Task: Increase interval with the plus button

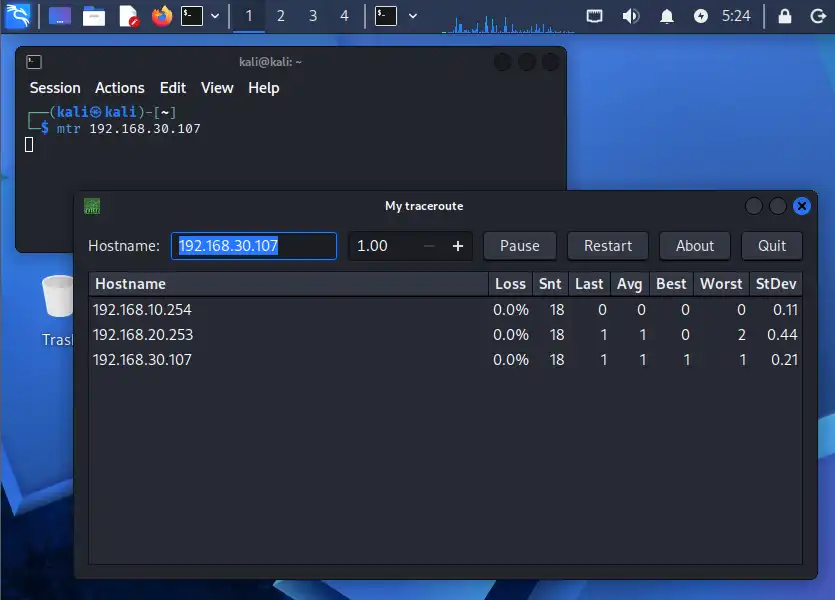Action: click(x=458, y=246)
